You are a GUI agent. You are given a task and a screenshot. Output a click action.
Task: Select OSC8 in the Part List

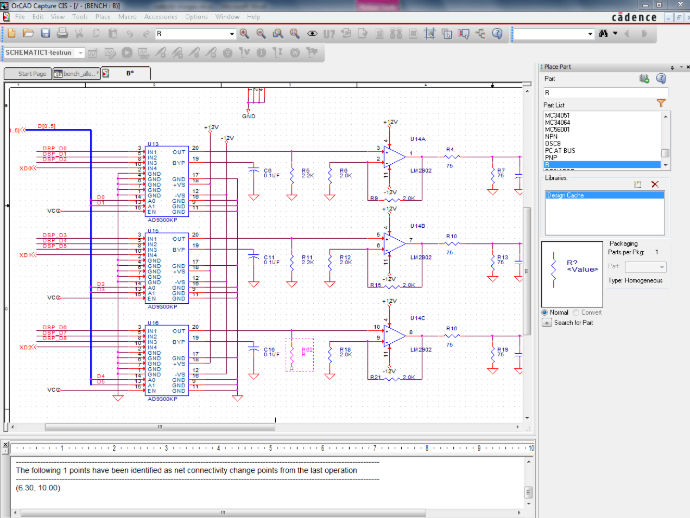click(602, 143)
